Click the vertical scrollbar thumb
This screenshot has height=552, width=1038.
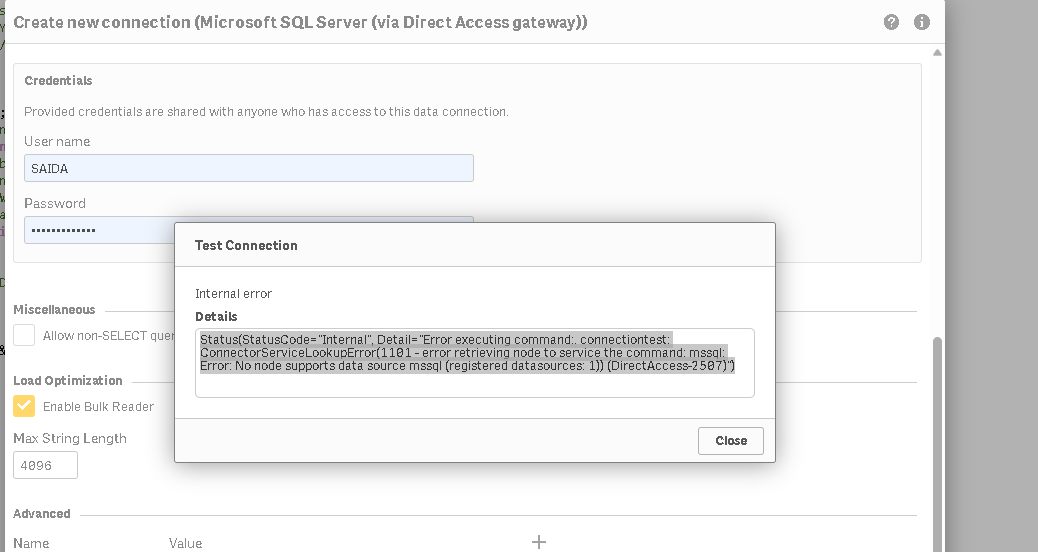[x=937, y=440]
